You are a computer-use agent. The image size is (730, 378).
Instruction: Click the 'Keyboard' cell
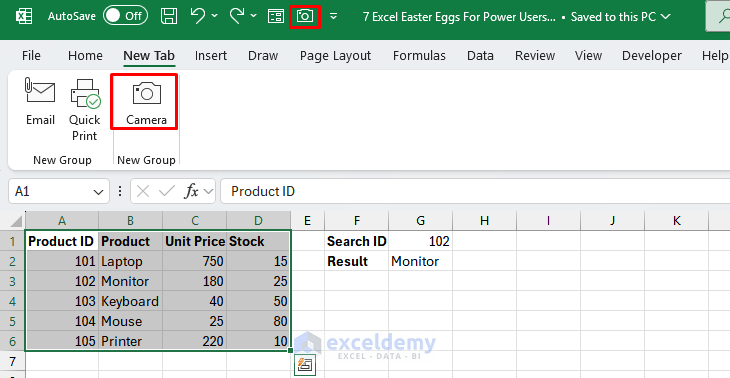click(130, 302)
